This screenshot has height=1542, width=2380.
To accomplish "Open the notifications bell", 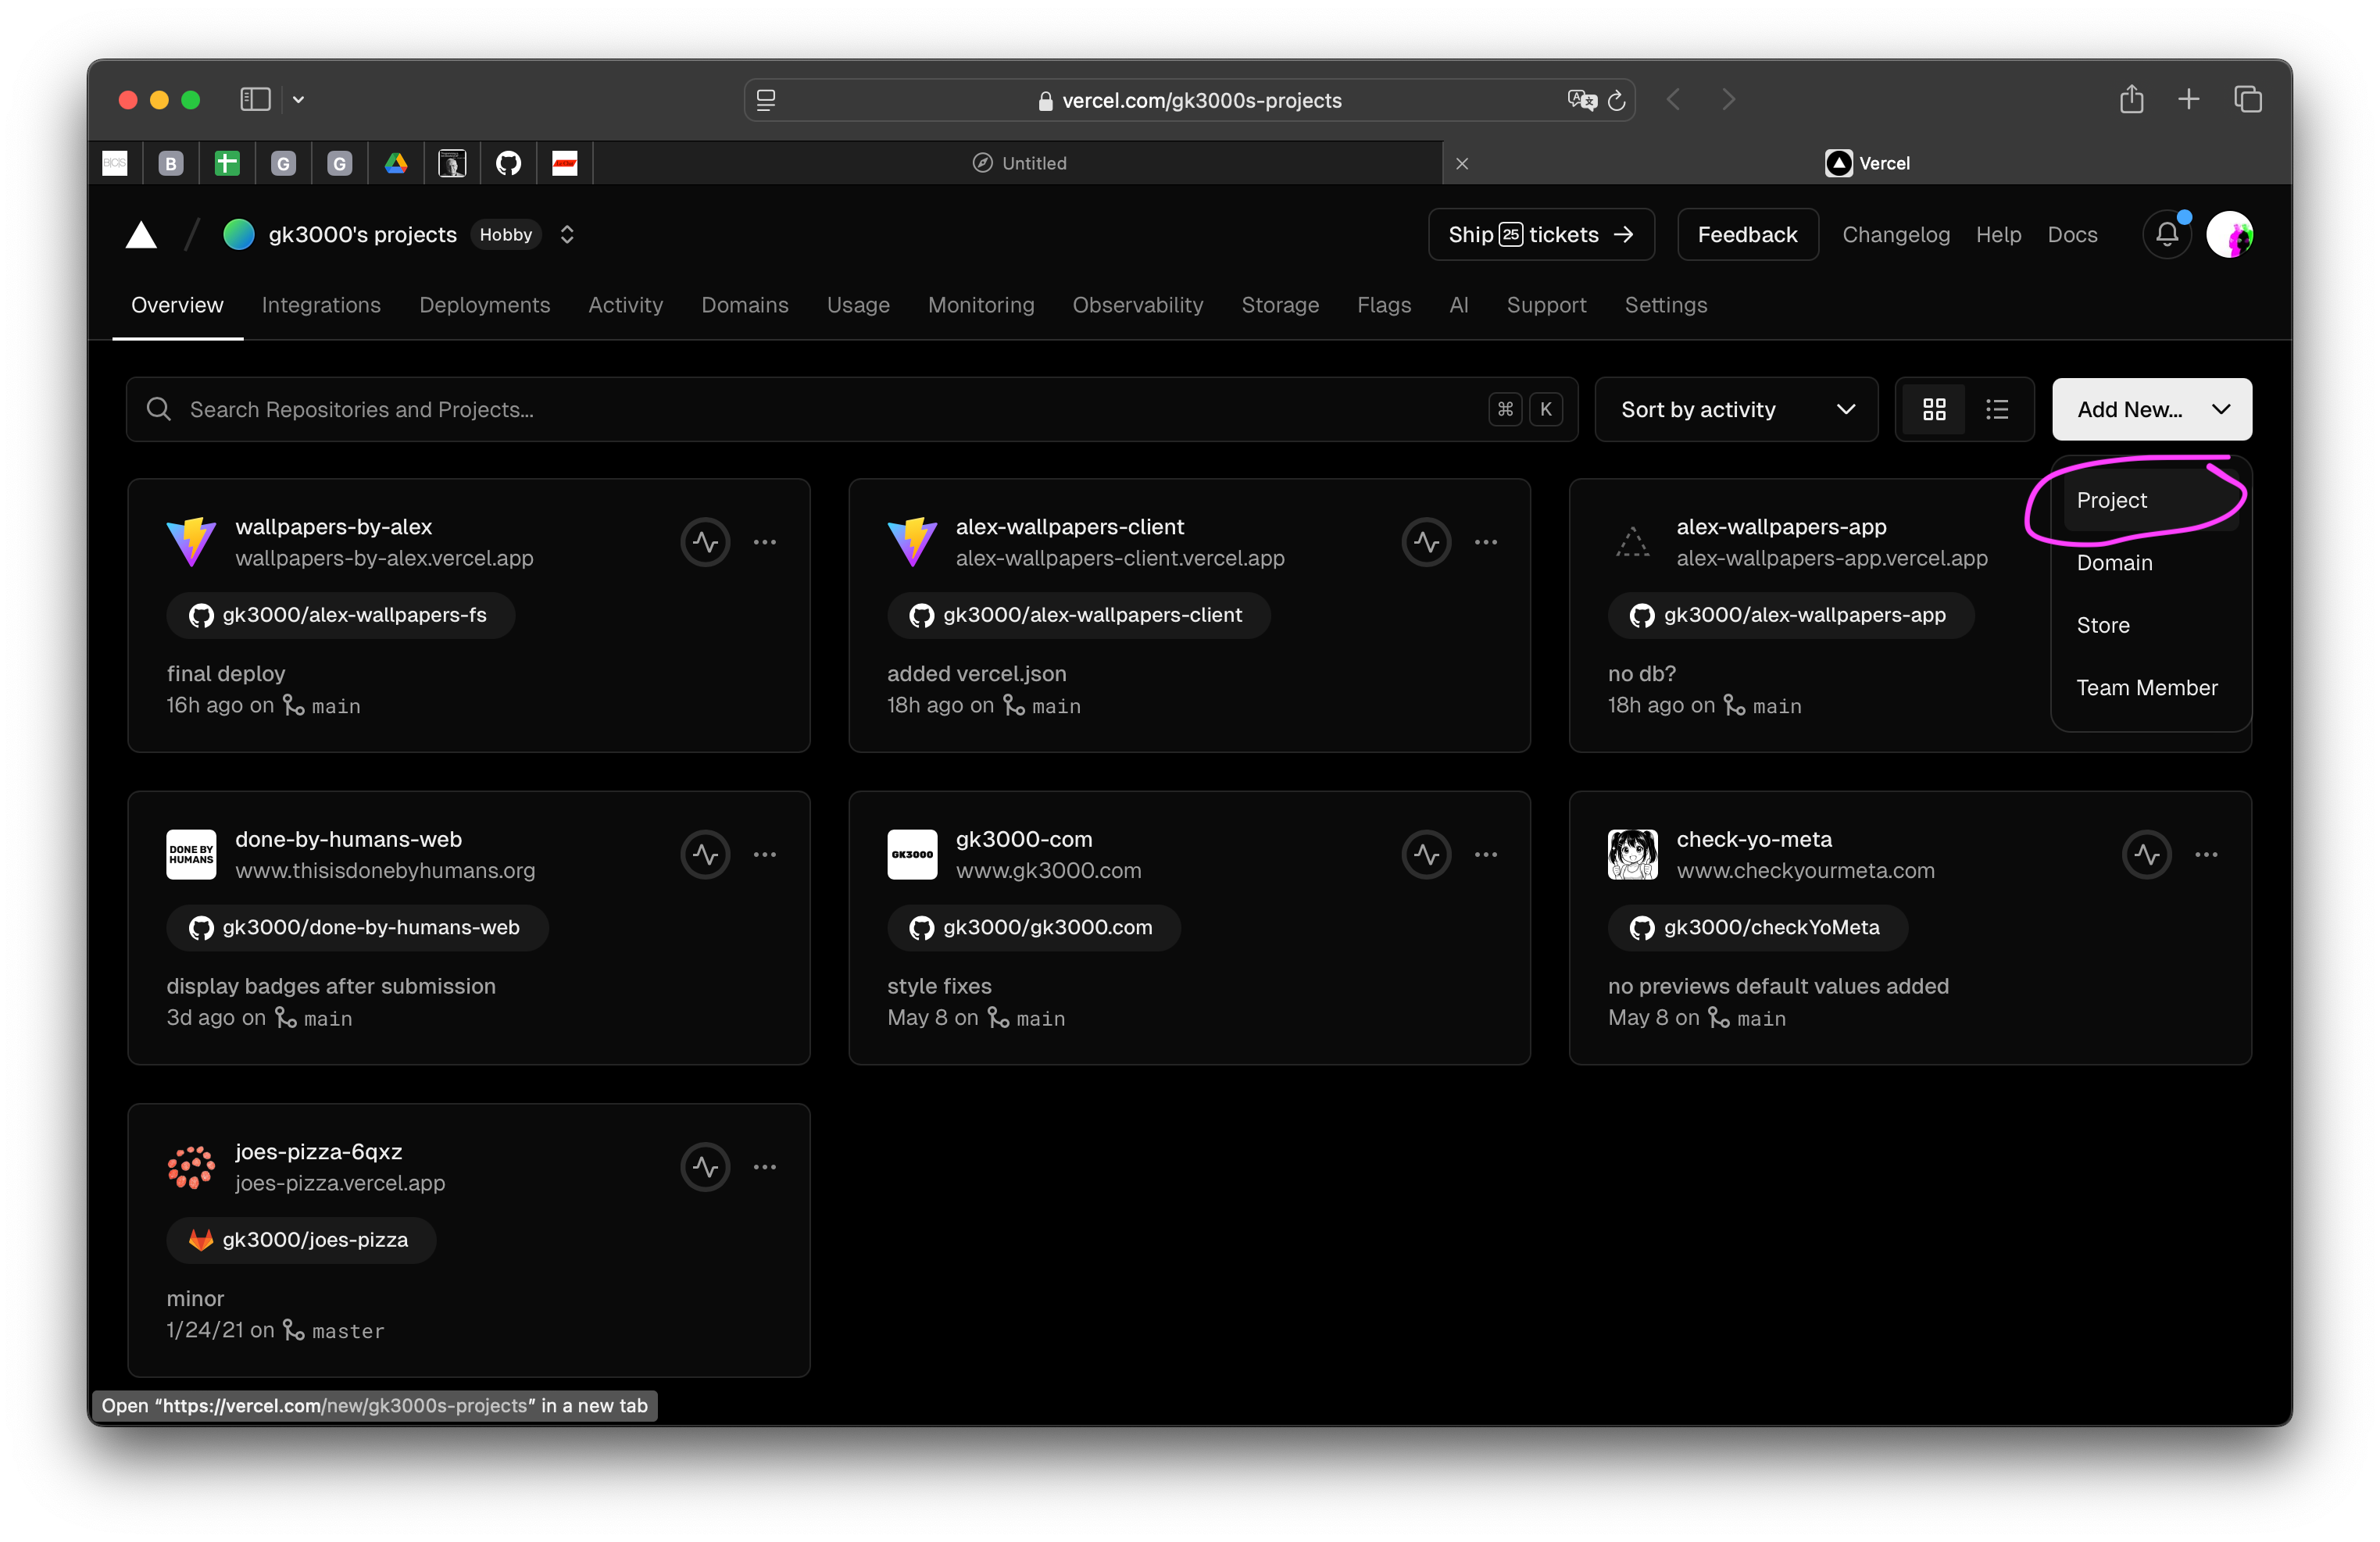I will pos(2166,235).
